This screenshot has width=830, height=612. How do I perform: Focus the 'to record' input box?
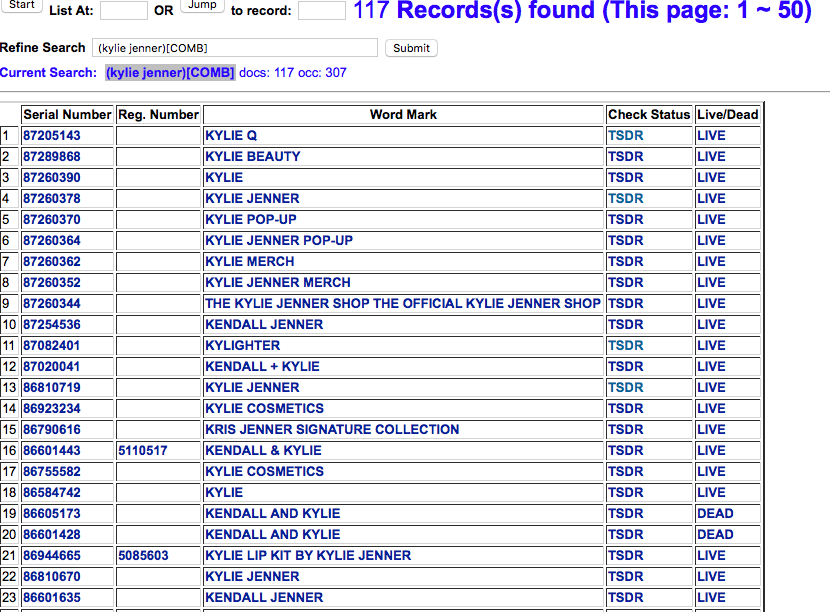coord(321,11)
